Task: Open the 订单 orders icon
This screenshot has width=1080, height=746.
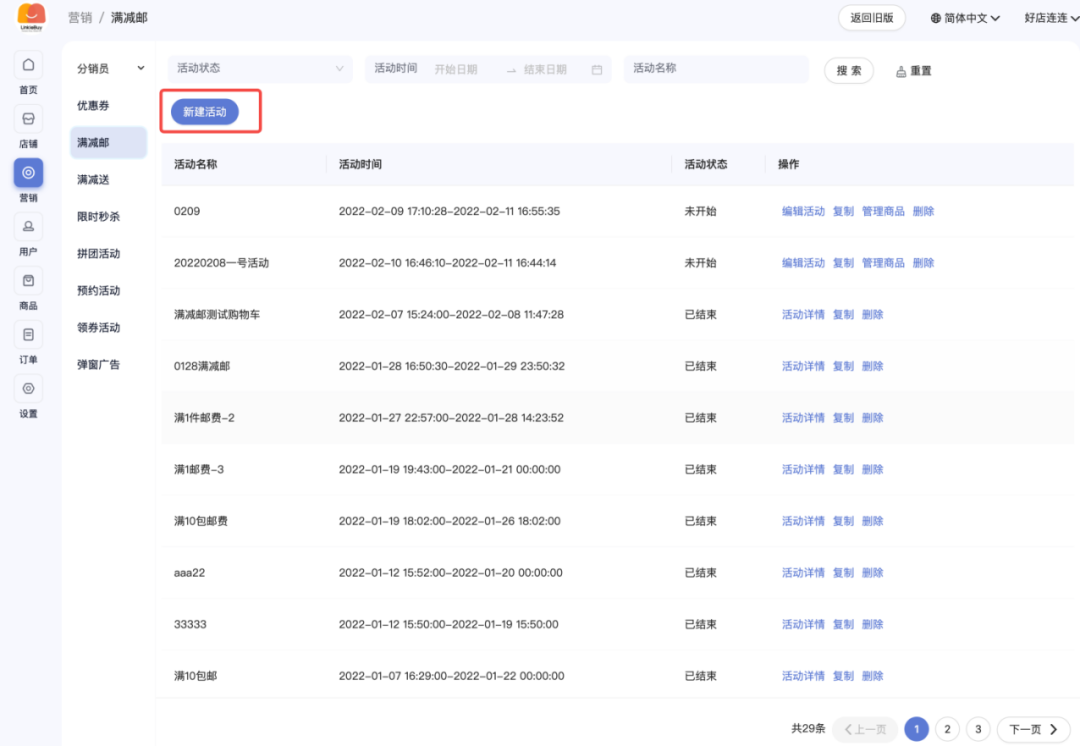Action: point(28,335)
